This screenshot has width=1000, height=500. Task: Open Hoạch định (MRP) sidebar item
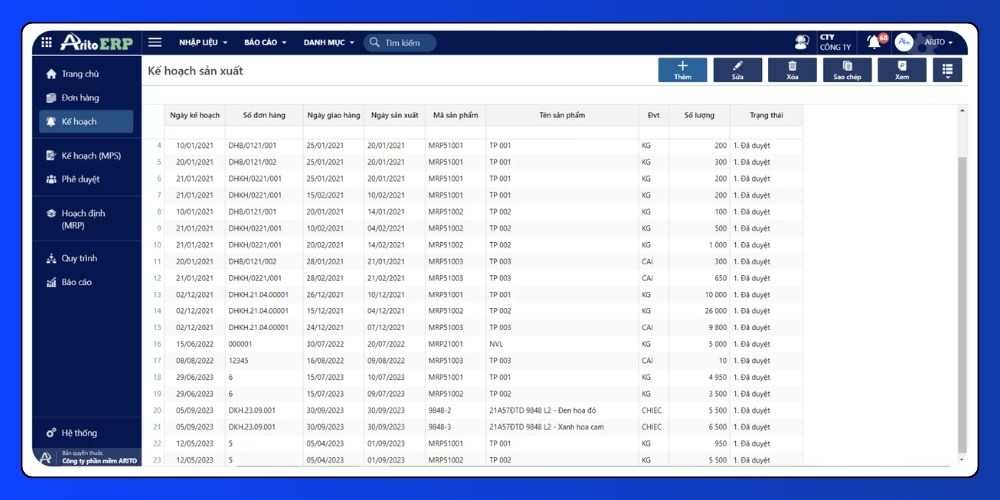click(83, 219)
